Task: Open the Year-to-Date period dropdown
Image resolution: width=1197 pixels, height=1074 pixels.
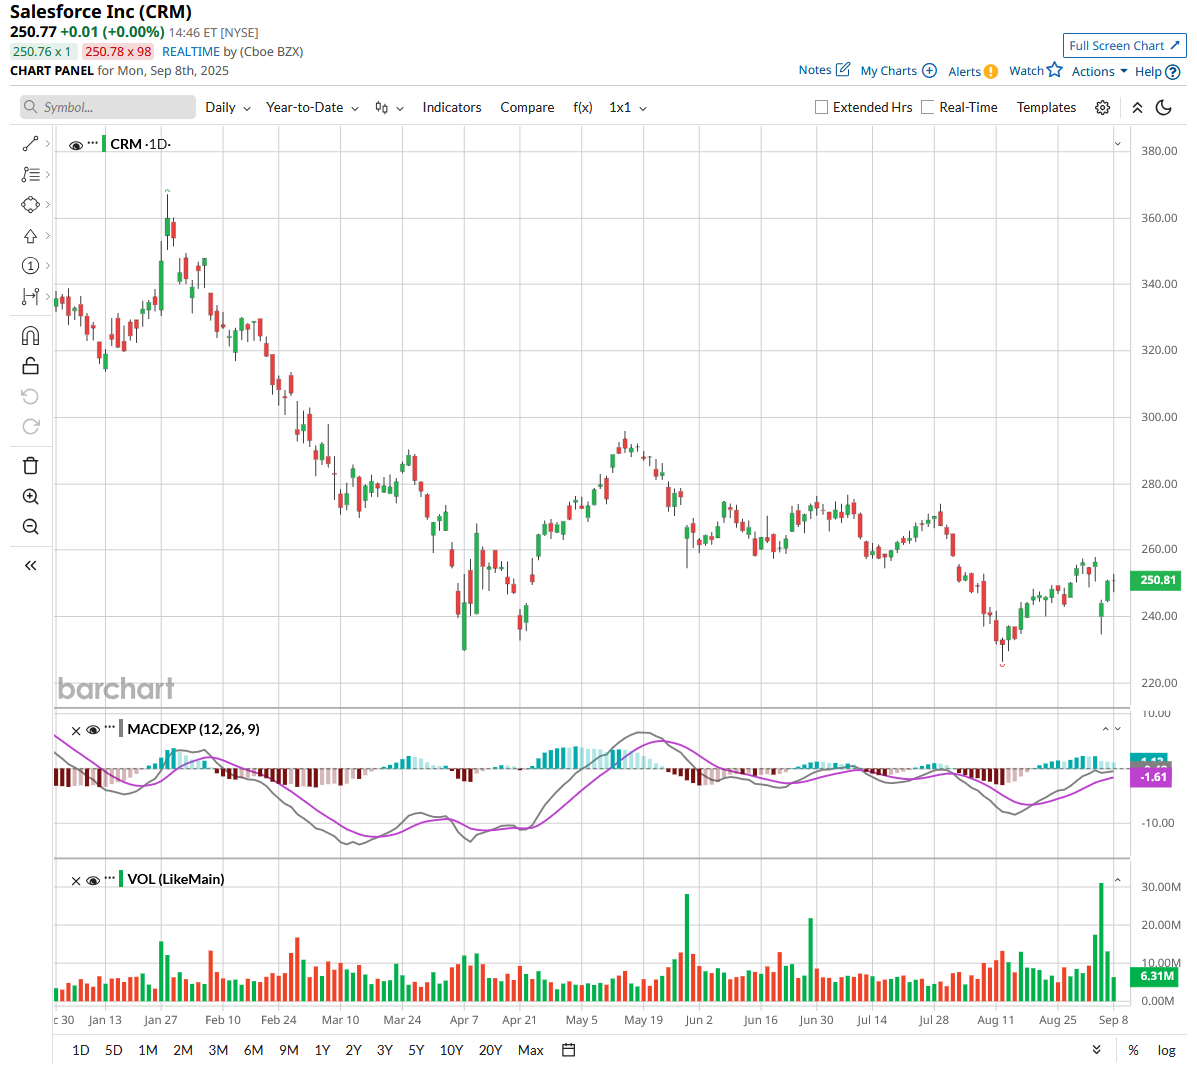Action: point(312,108)
